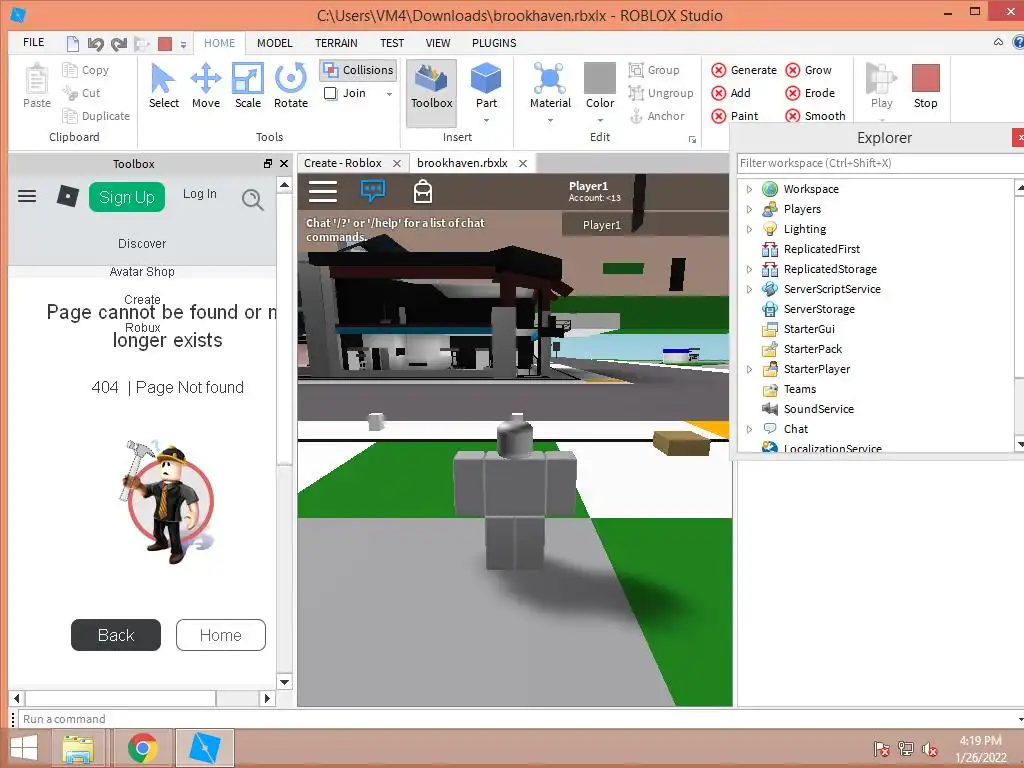Expand the ReplicatedStorage node

[x=749, y=269]
